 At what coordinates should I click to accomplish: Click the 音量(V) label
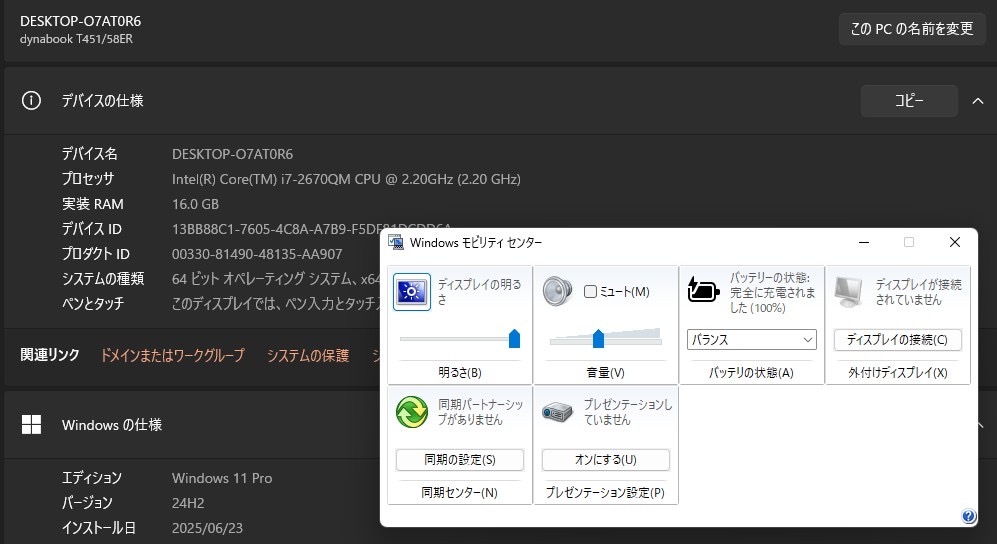[605, 372]
